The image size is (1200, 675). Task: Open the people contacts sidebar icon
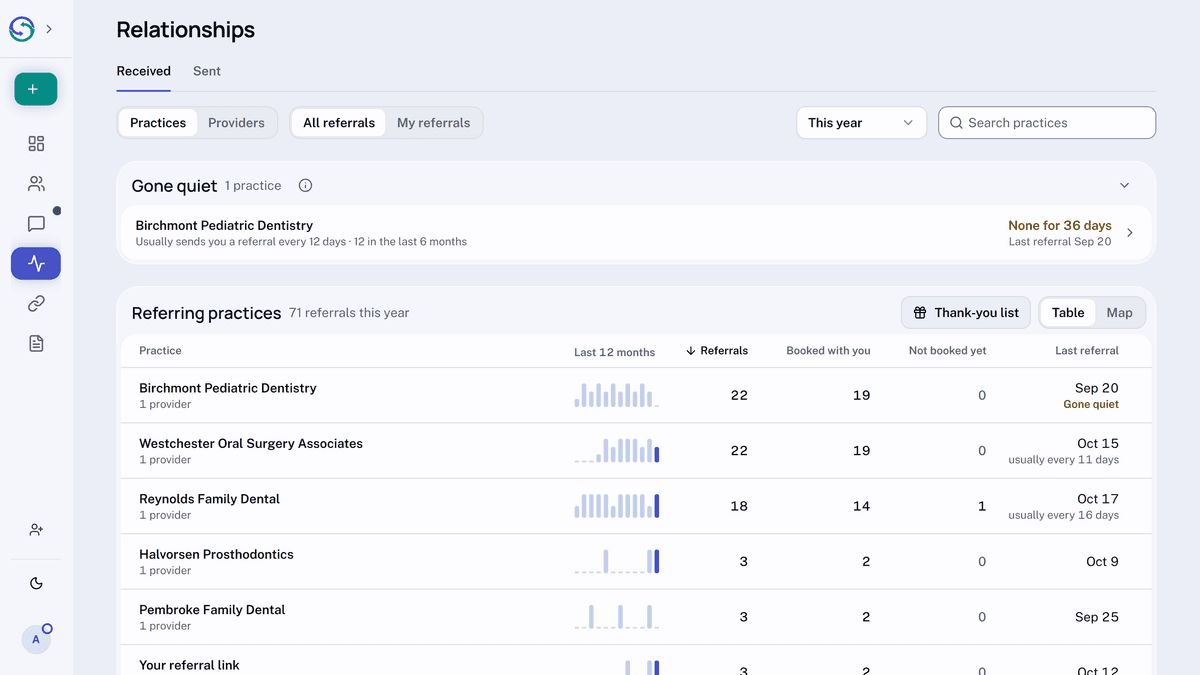click(36, 184)
